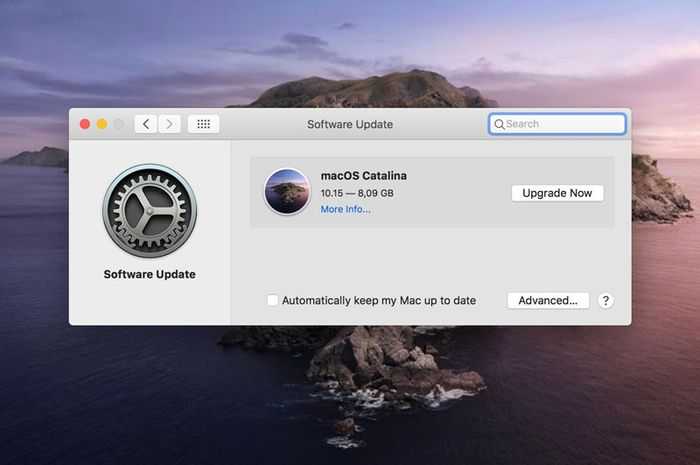This screenshot has height=465, width=700.
Task: Go back with the left chevron button
Action: tap(146, 124)
